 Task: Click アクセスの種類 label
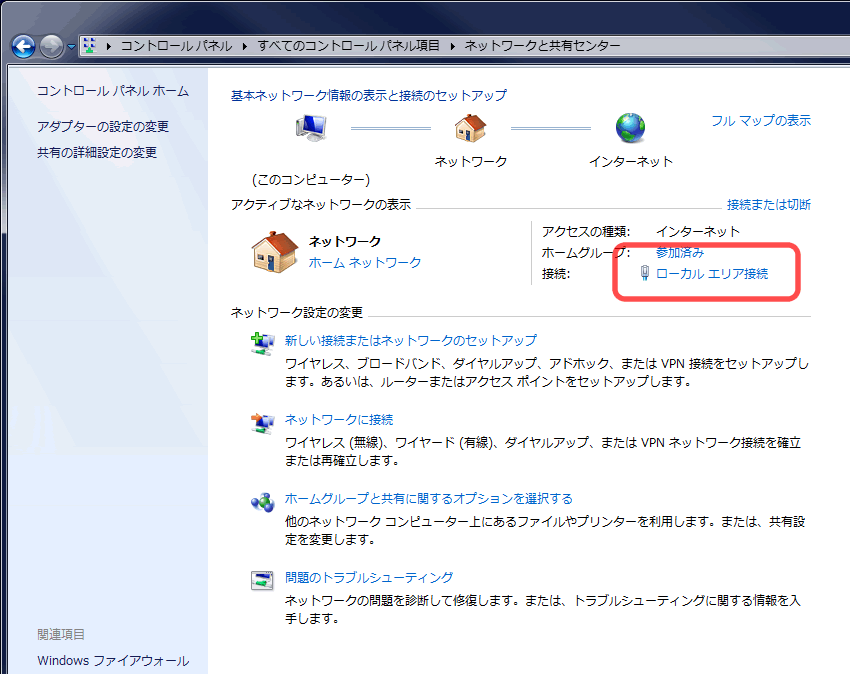tap(586, 232)
